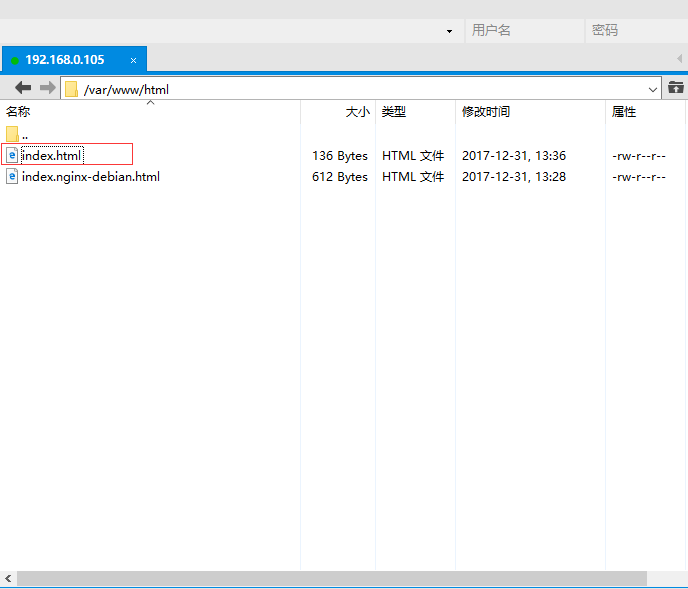Expand the /var/www/html path dropdown
Viewport: 688px width, 589px height.
pos(652,90)
